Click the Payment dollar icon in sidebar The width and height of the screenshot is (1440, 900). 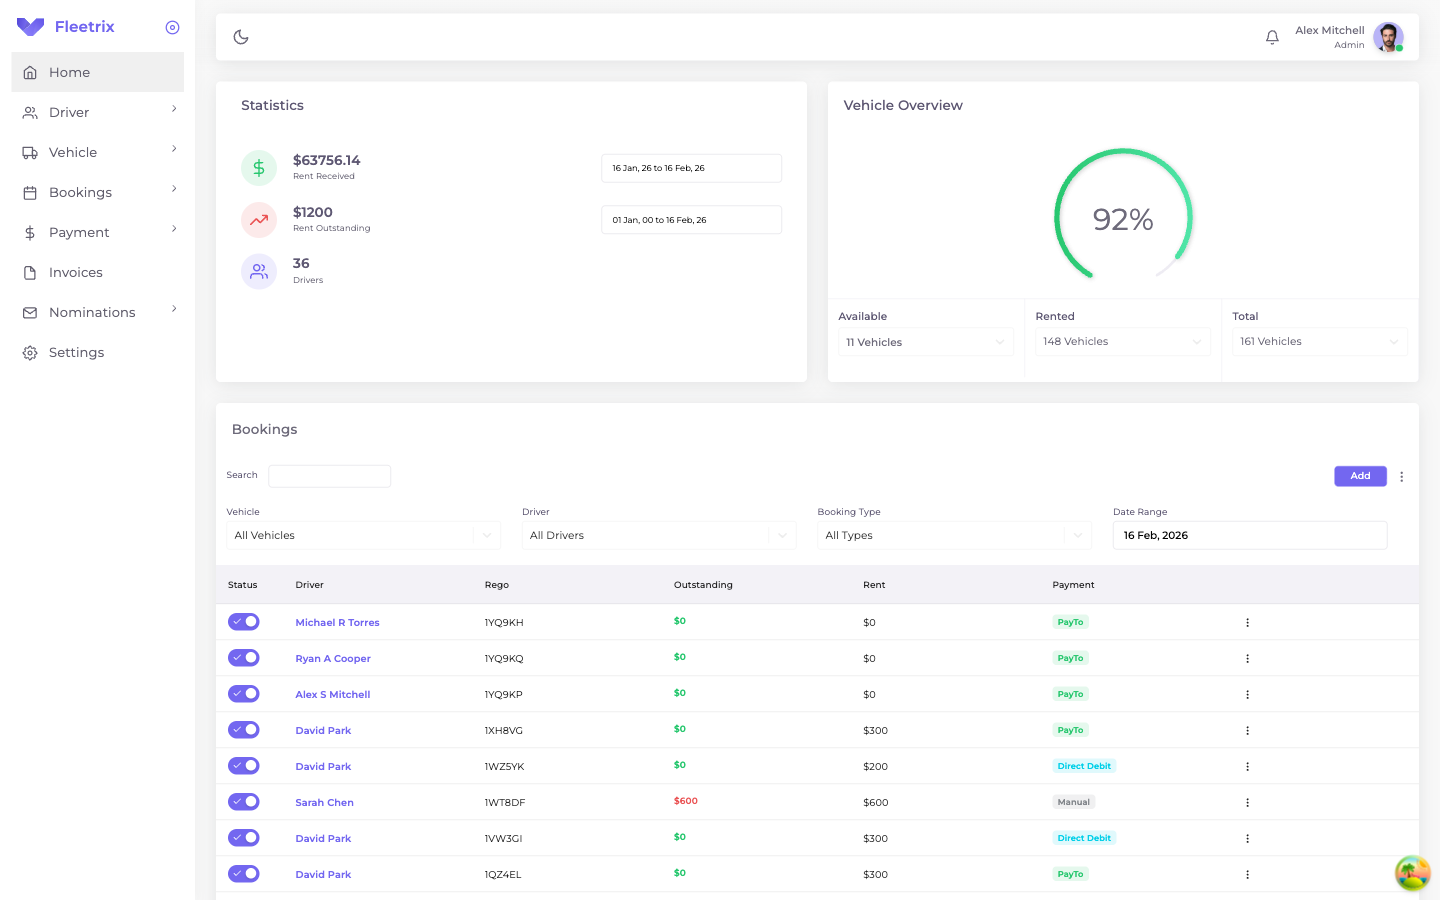tap(30, 232)
